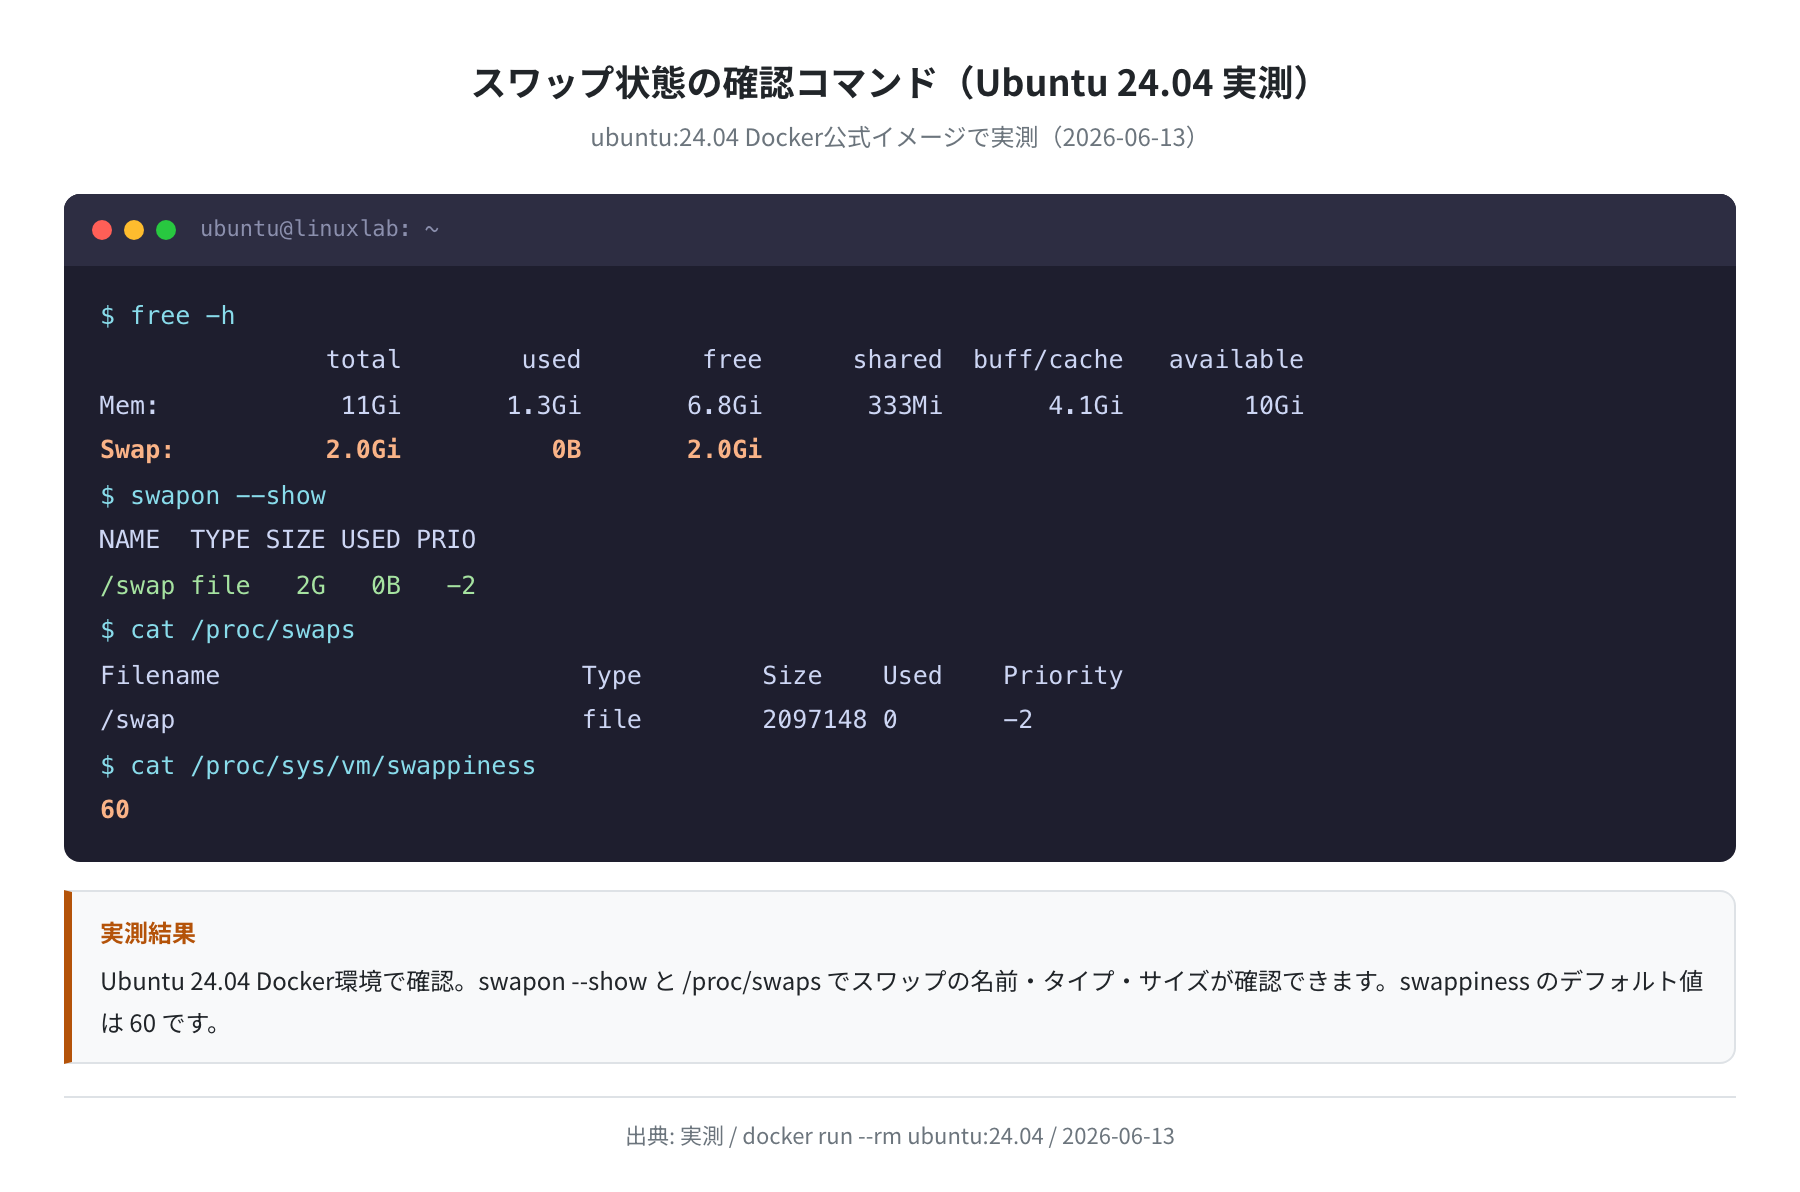Click the 'cat /proc/sys/vm/swappiness' command

(x=318, y=766)
